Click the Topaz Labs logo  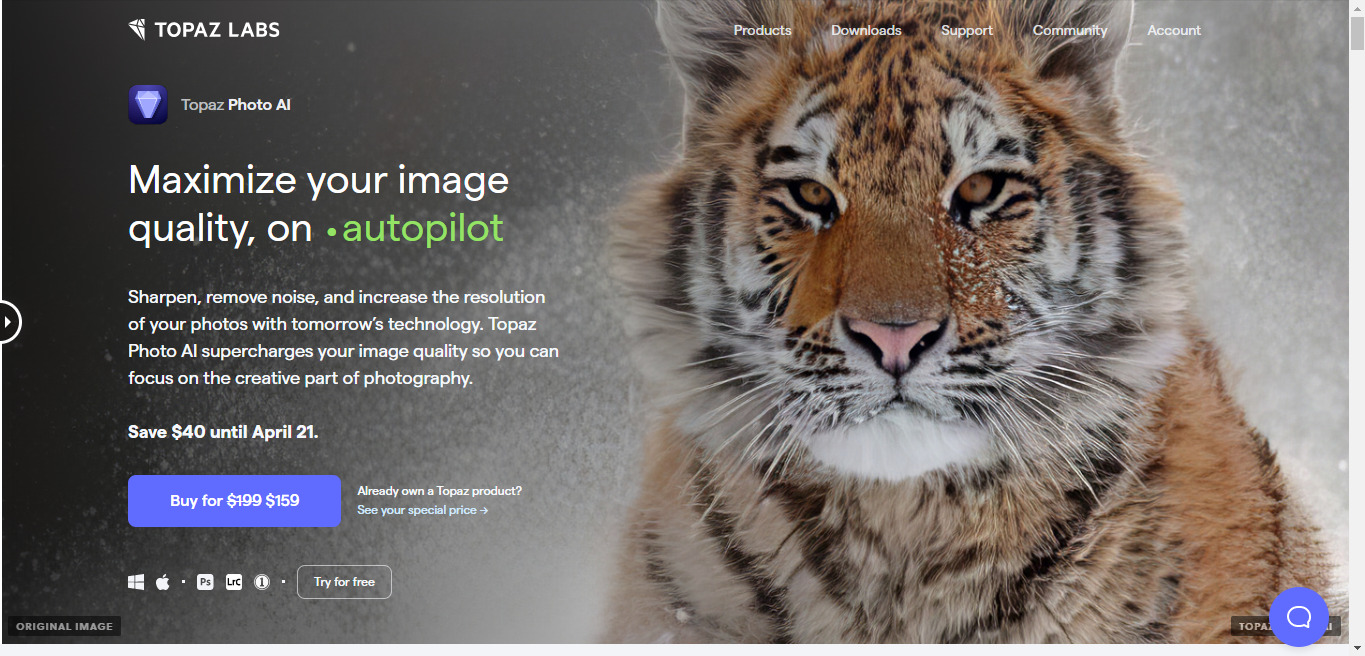tap(204, 29)
